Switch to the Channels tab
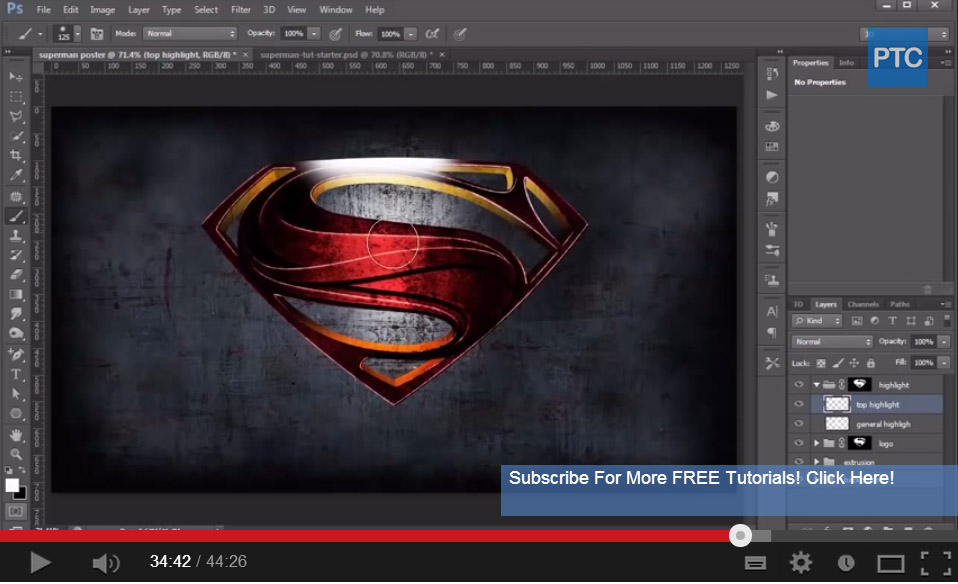The width and height of the screenshot is (958, 584). pos(862,304)
